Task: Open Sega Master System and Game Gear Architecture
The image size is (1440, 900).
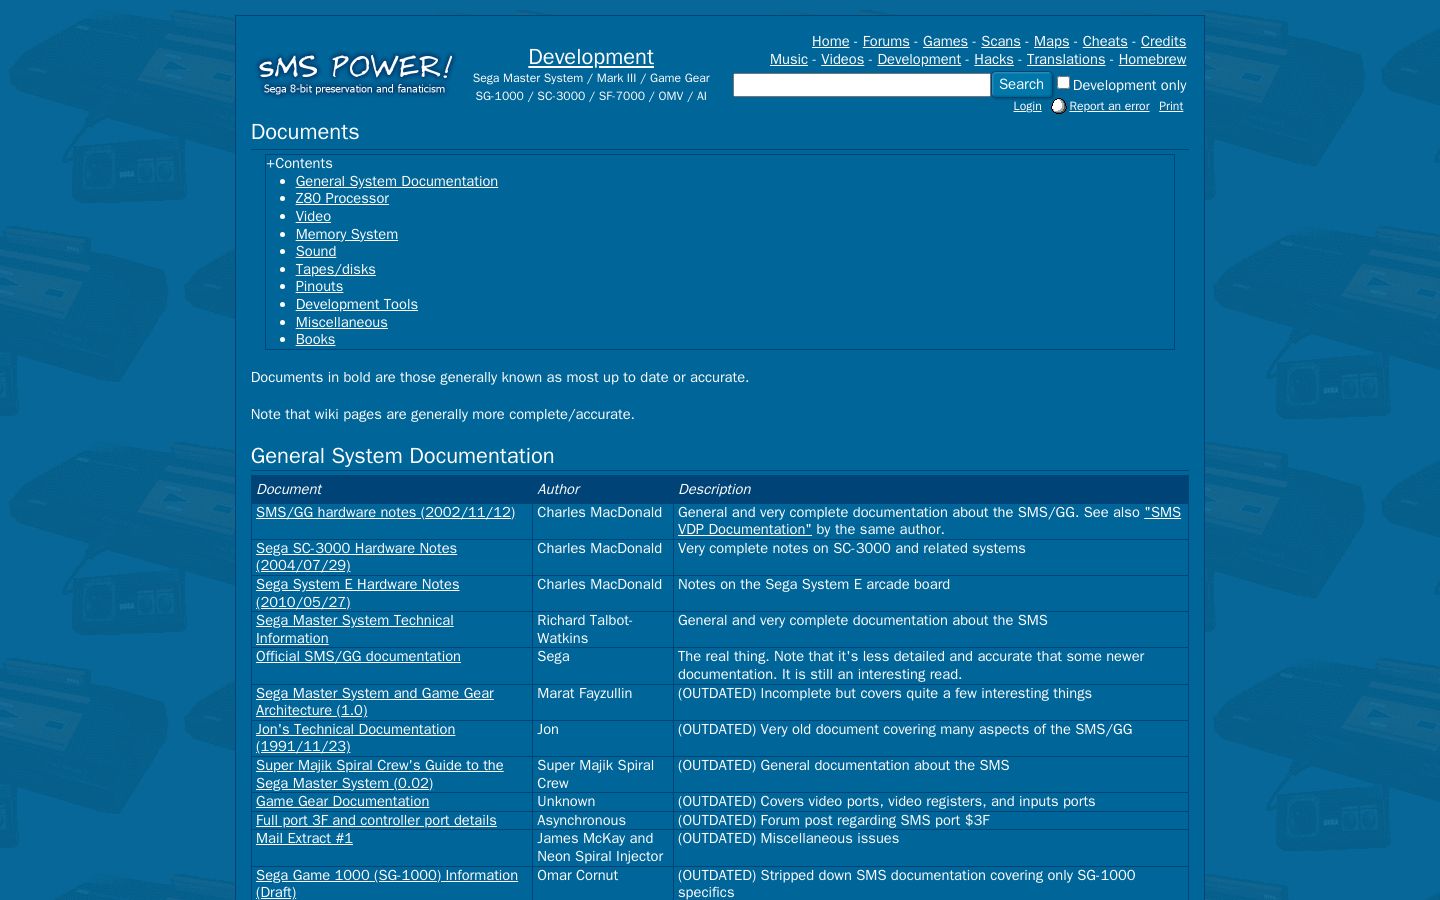Action: 375,702
